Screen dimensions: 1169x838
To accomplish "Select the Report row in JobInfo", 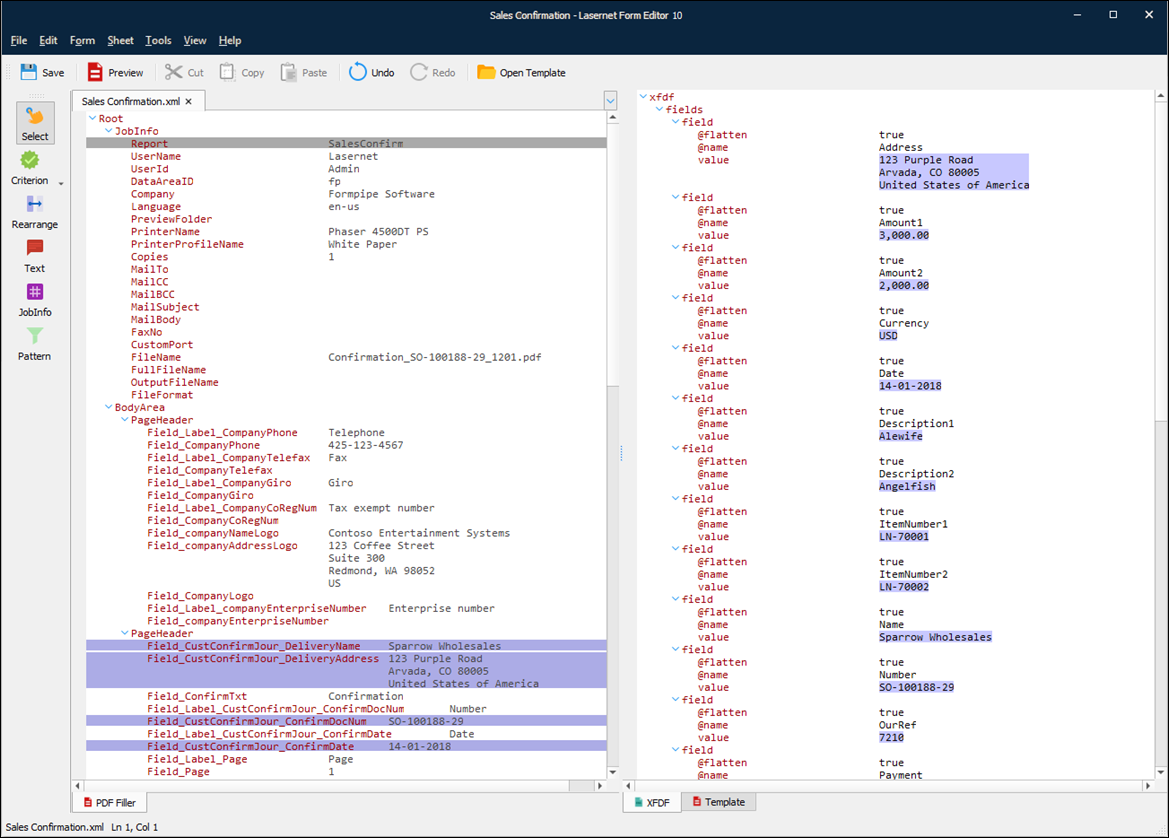I will [346, 143].
